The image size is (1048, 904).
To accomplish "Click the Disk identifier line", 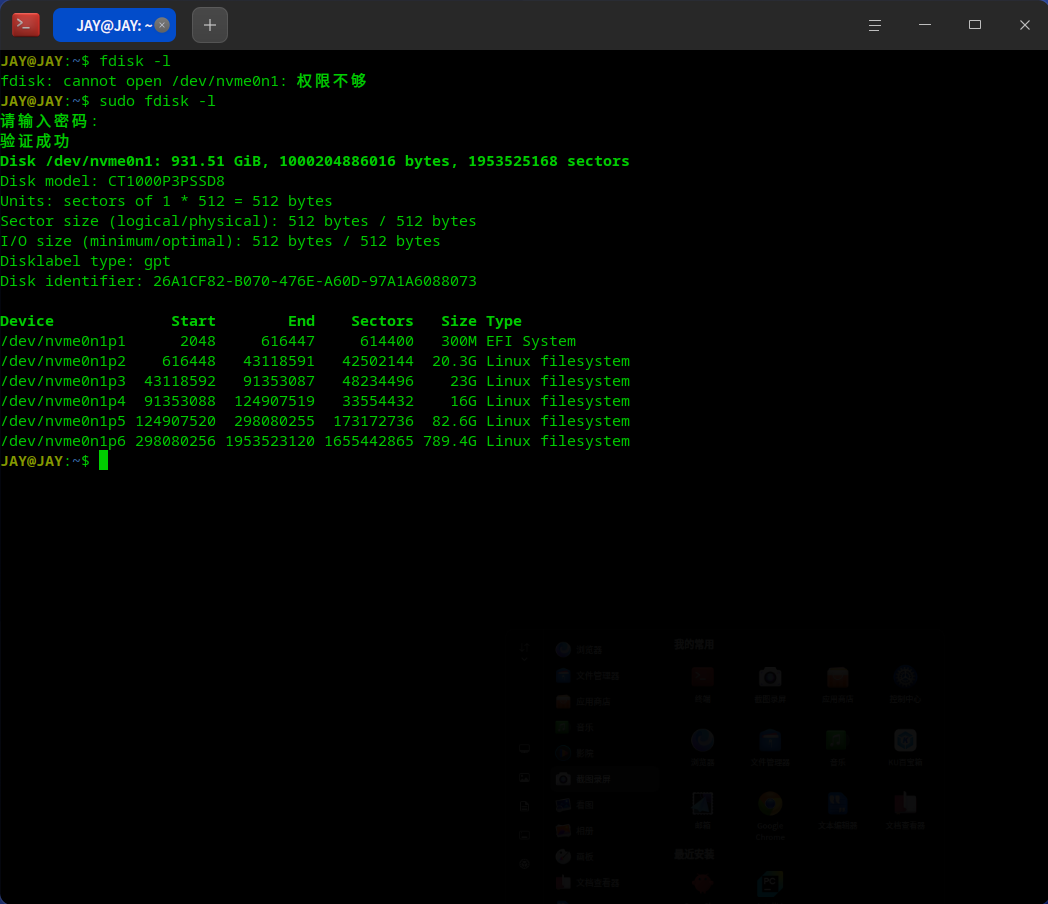I will (239, 281).
